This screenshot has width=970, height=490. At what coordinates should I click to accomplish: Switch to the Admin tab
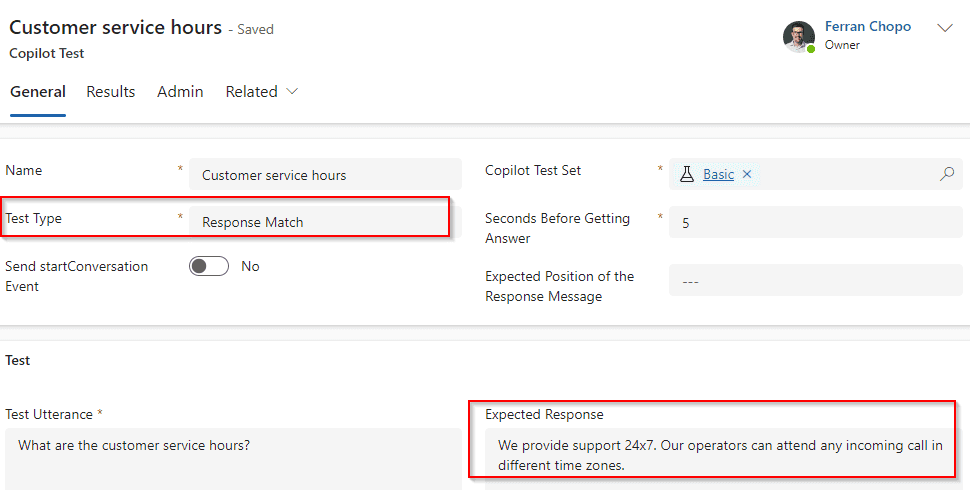[180, 92]
